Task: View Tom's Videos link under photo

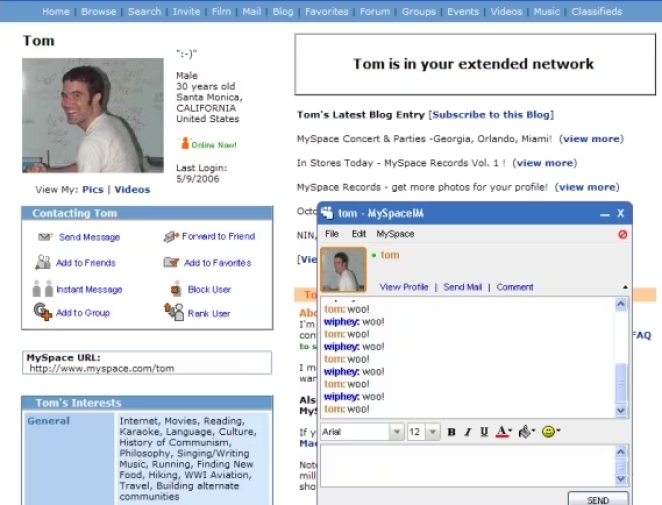Action: pos(132,190)
